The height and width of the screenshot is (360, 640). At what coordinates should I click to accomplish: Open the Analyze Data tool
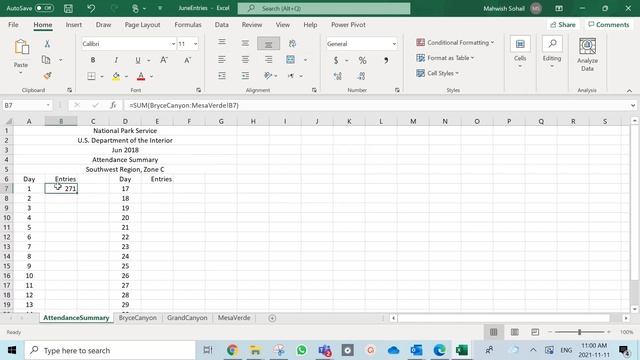pyautogui.click(x=587, y=54)
